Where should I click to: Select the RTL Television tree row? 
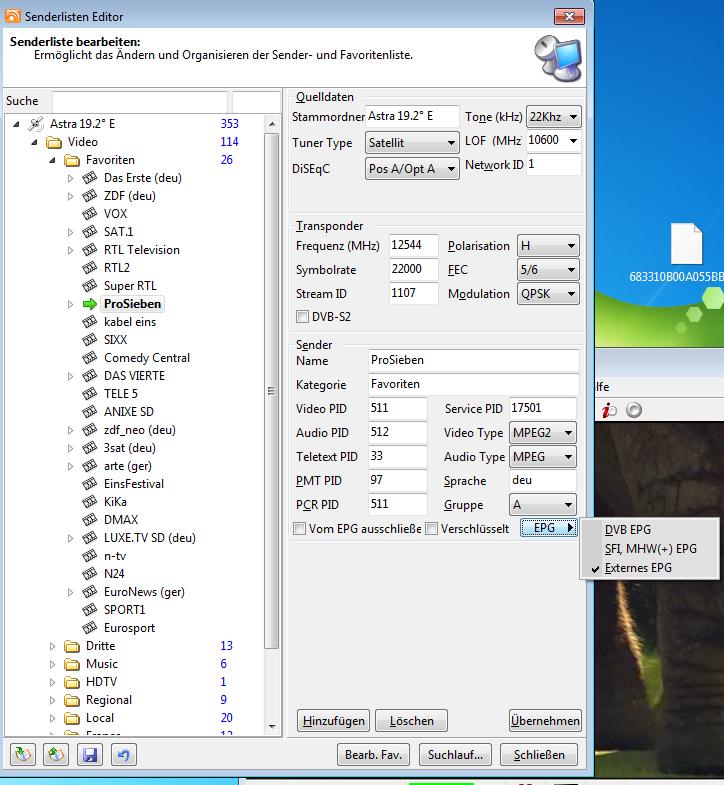[142, 250]
